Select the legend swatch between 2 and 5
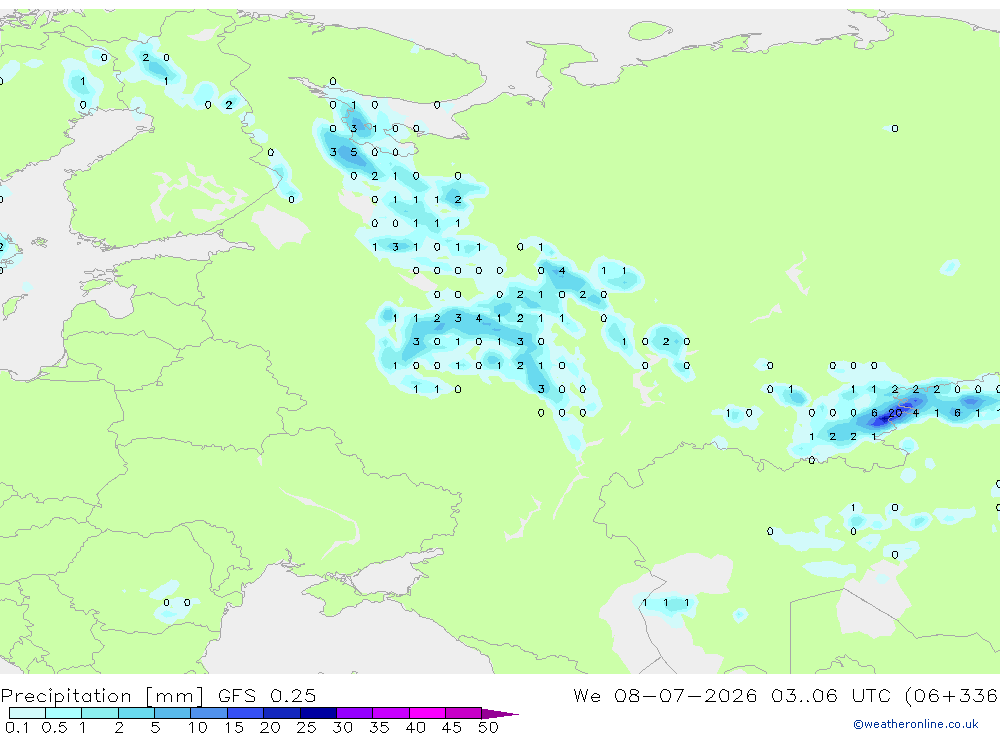The image size is (1000, 733). click(136, 713)
